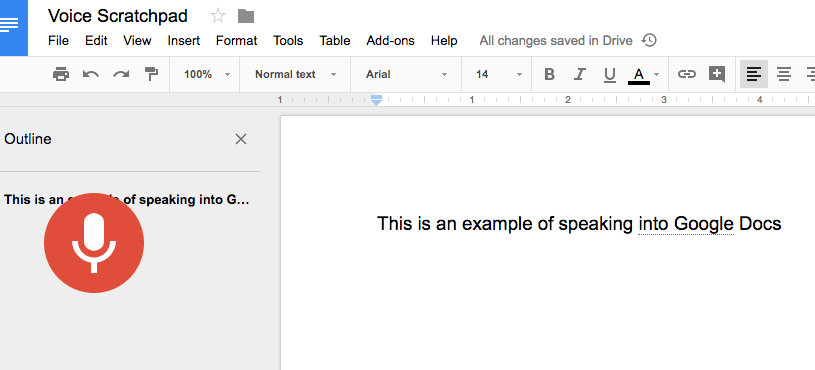The image size is (815, 370).
Task: Click the blue indent marker on ruler
Action: point(376,100)
